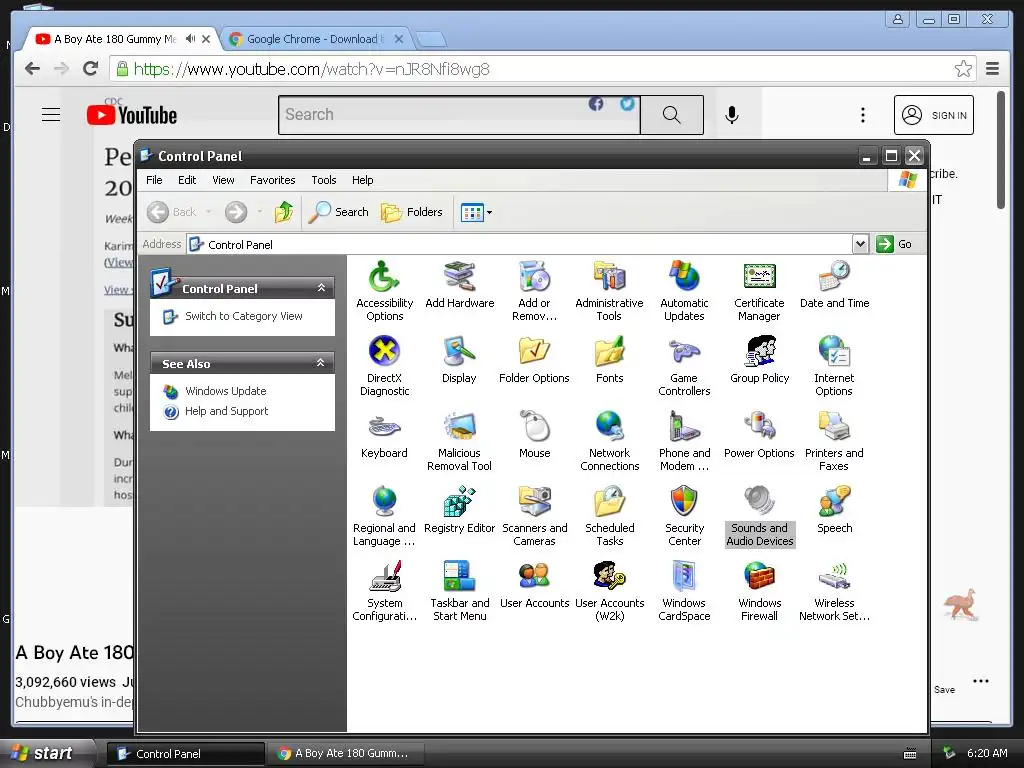The height and width of the screenshot is (768, 1024).
Task: Click the Up folder toolbar button
Action: click(x=283, y=212)
